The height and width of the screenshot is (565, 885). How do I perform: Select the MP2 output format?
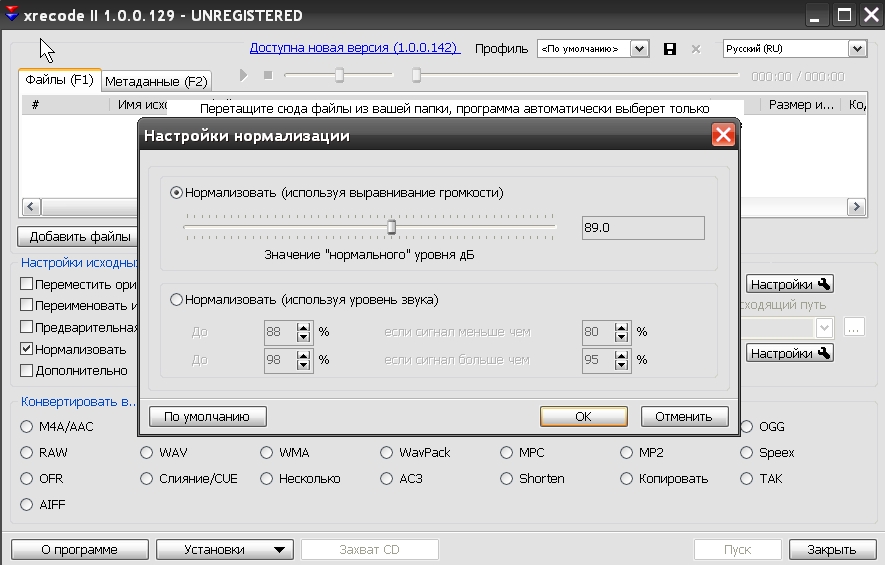626,452
